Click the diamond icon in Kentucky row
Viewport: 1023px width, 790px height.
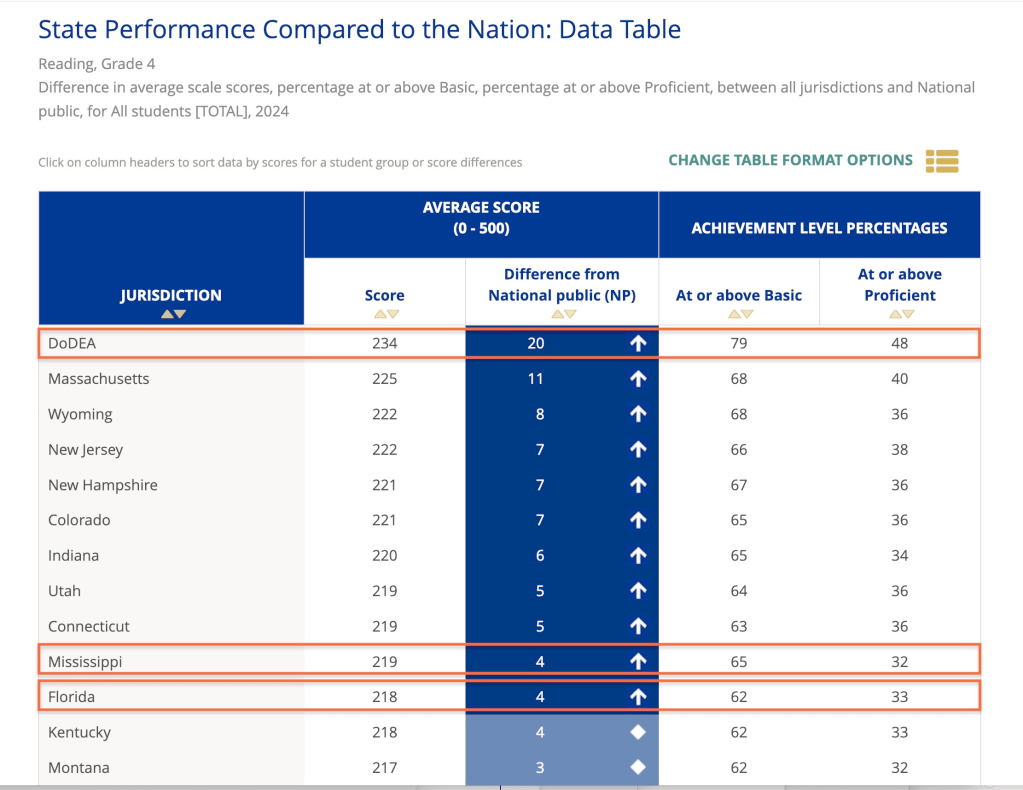pos(638,732)
